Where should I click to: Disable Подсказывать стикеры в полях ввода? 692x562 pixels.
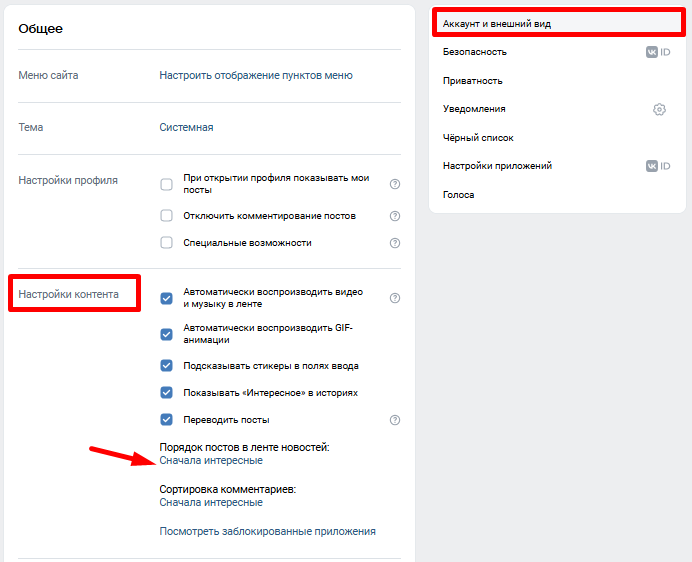point(167,366)
